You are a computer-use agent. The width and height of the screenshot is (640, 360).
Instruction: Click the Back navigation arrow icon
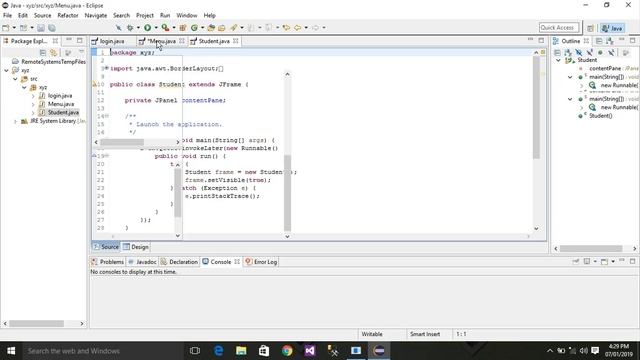point(298,28)
